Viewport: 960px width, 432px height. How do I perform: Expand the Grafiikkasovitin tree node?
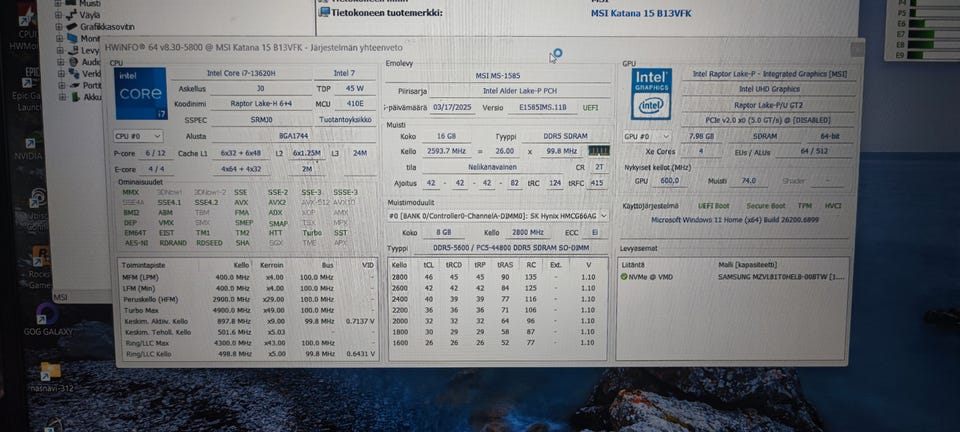pos(59,29)
